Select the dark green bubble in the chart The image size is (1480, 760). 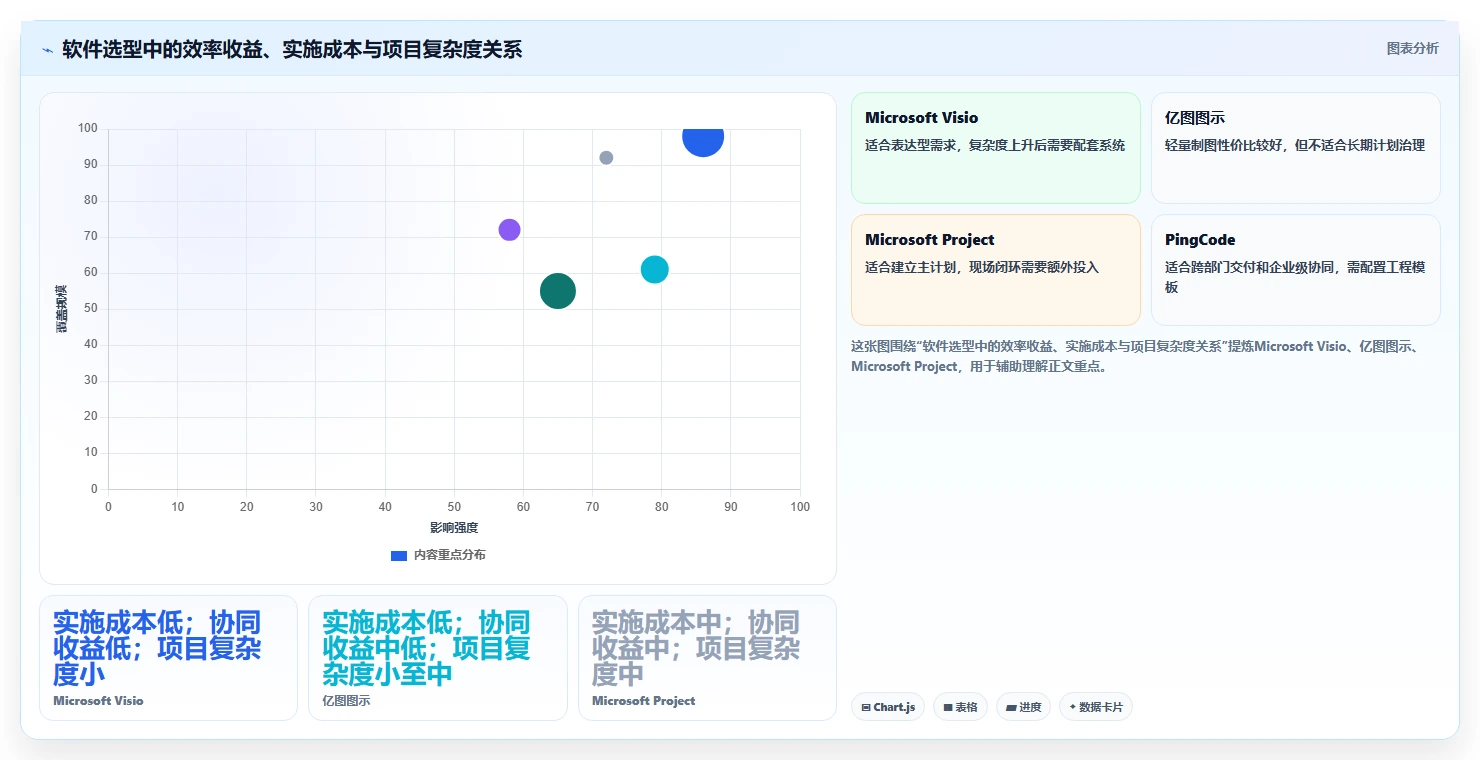[x=558, y=291]
